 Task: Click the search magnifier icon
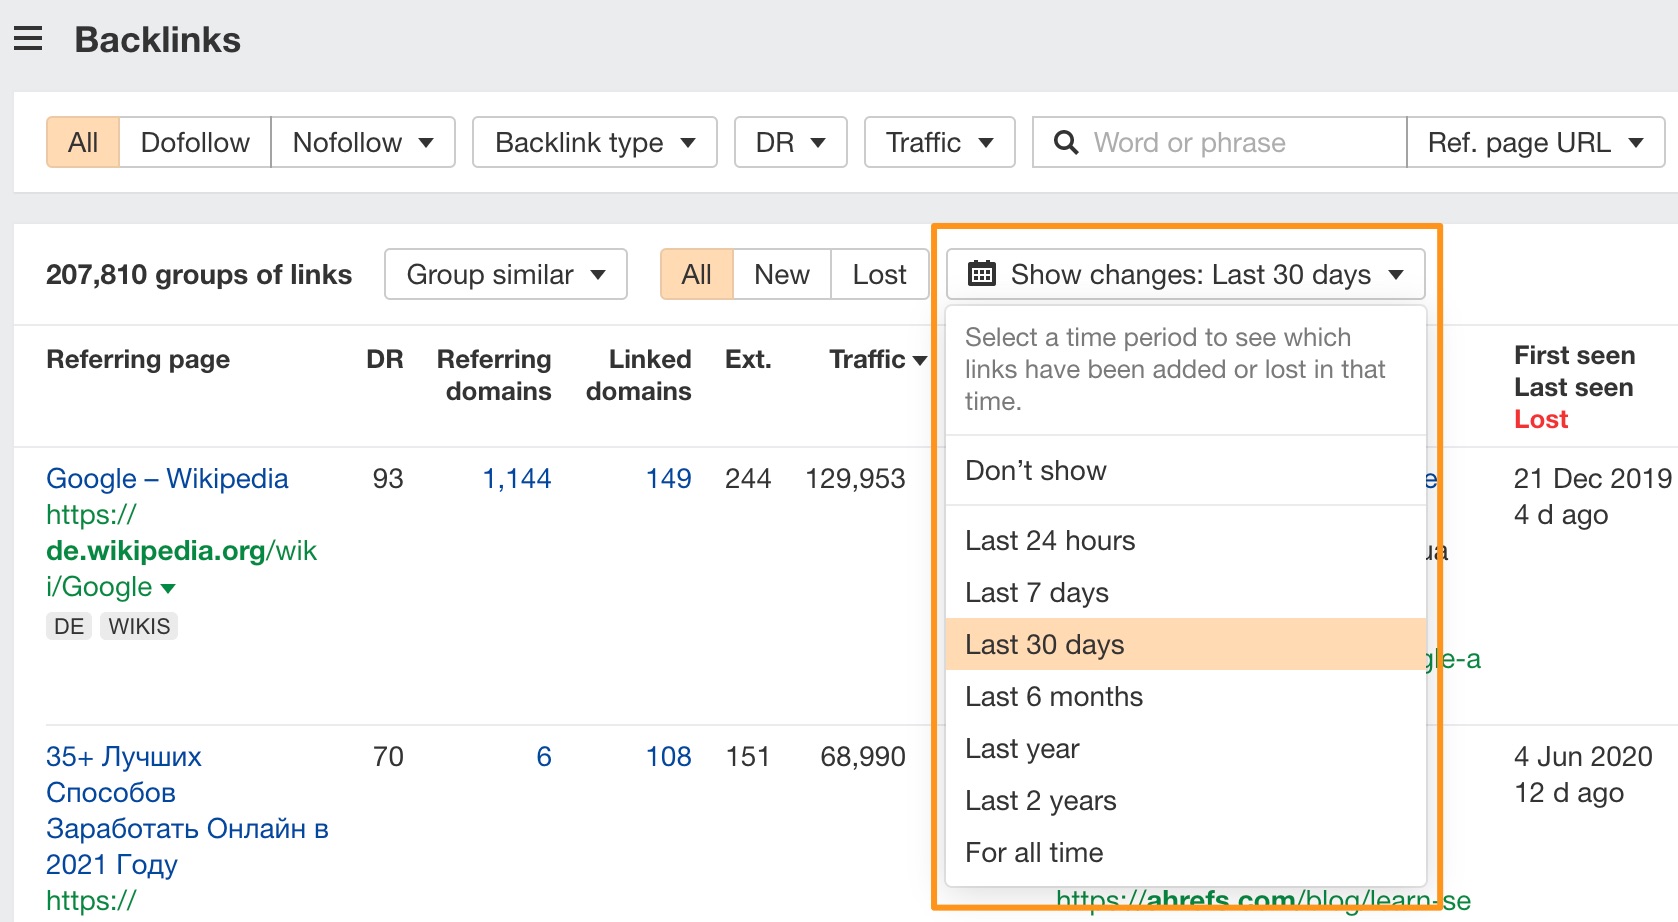[1066, 143]
